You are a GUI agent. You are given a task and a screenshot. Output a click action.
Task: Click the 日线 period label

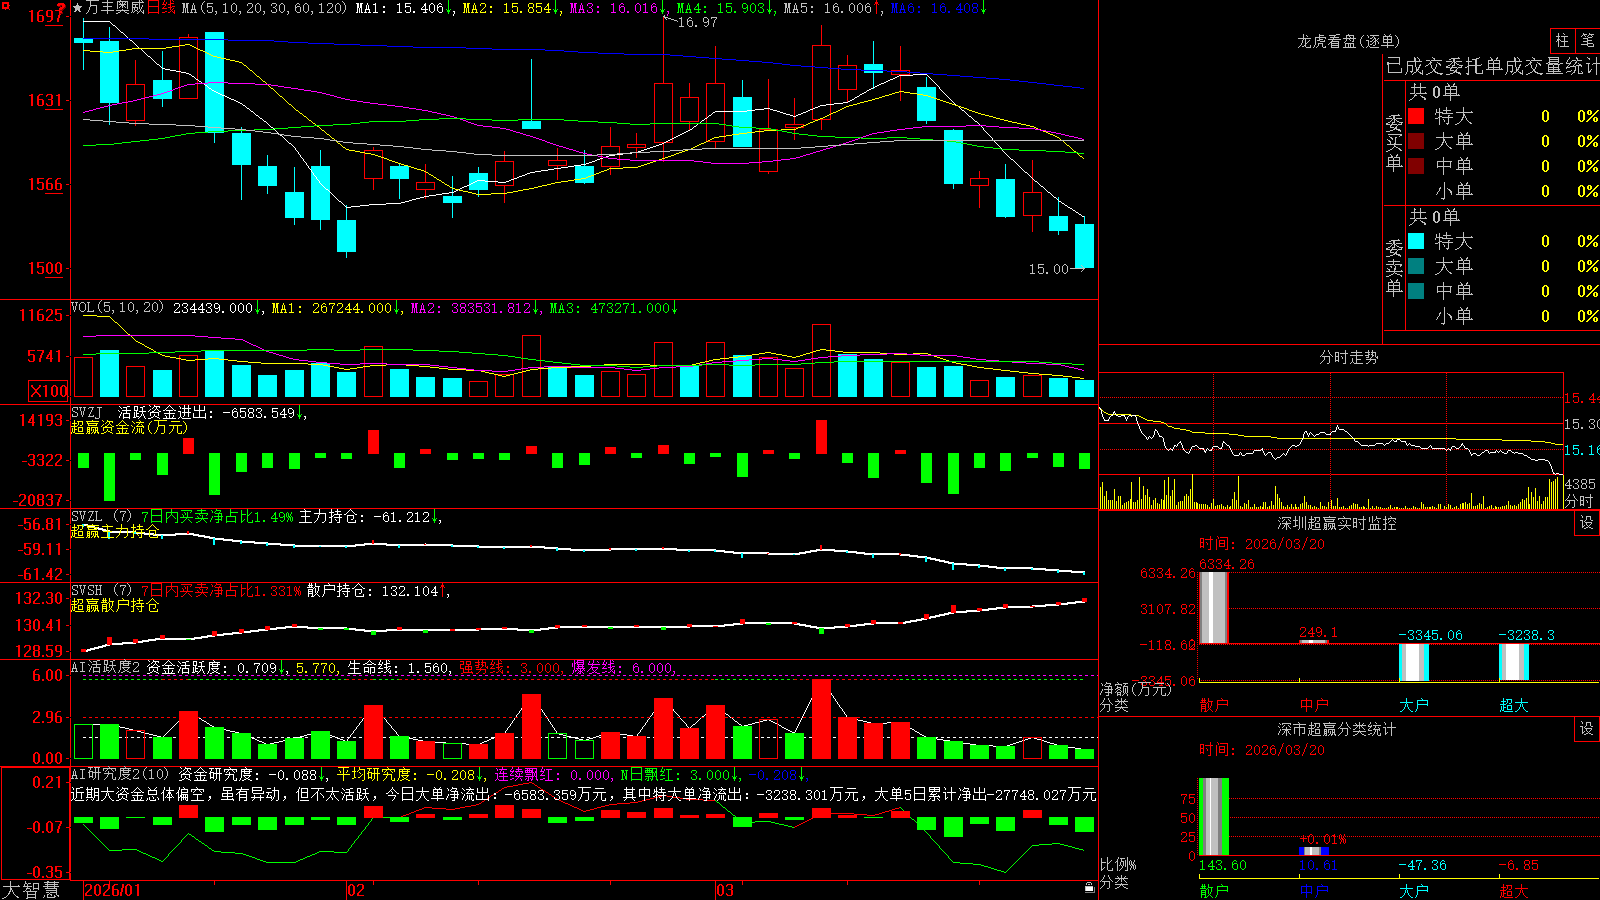click(x=161, y=8)
